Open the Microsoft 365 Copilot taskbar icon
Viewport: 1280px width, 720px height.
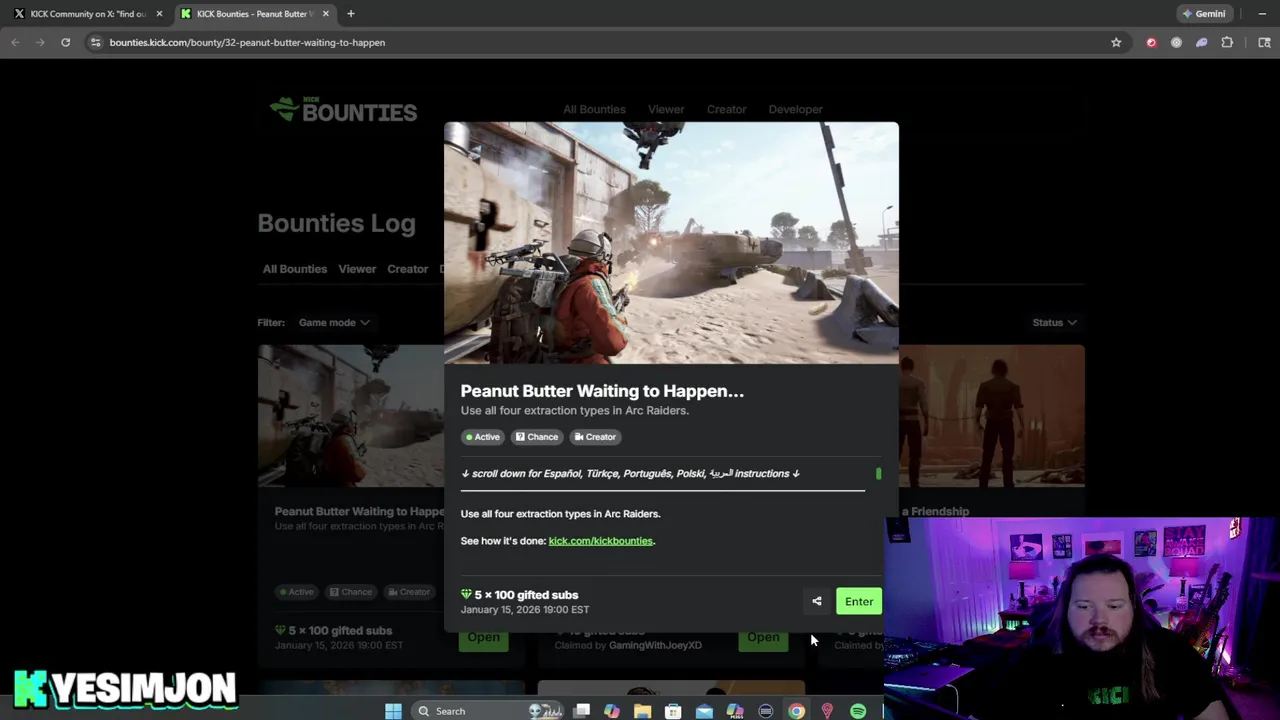click(x=735, y=711)
